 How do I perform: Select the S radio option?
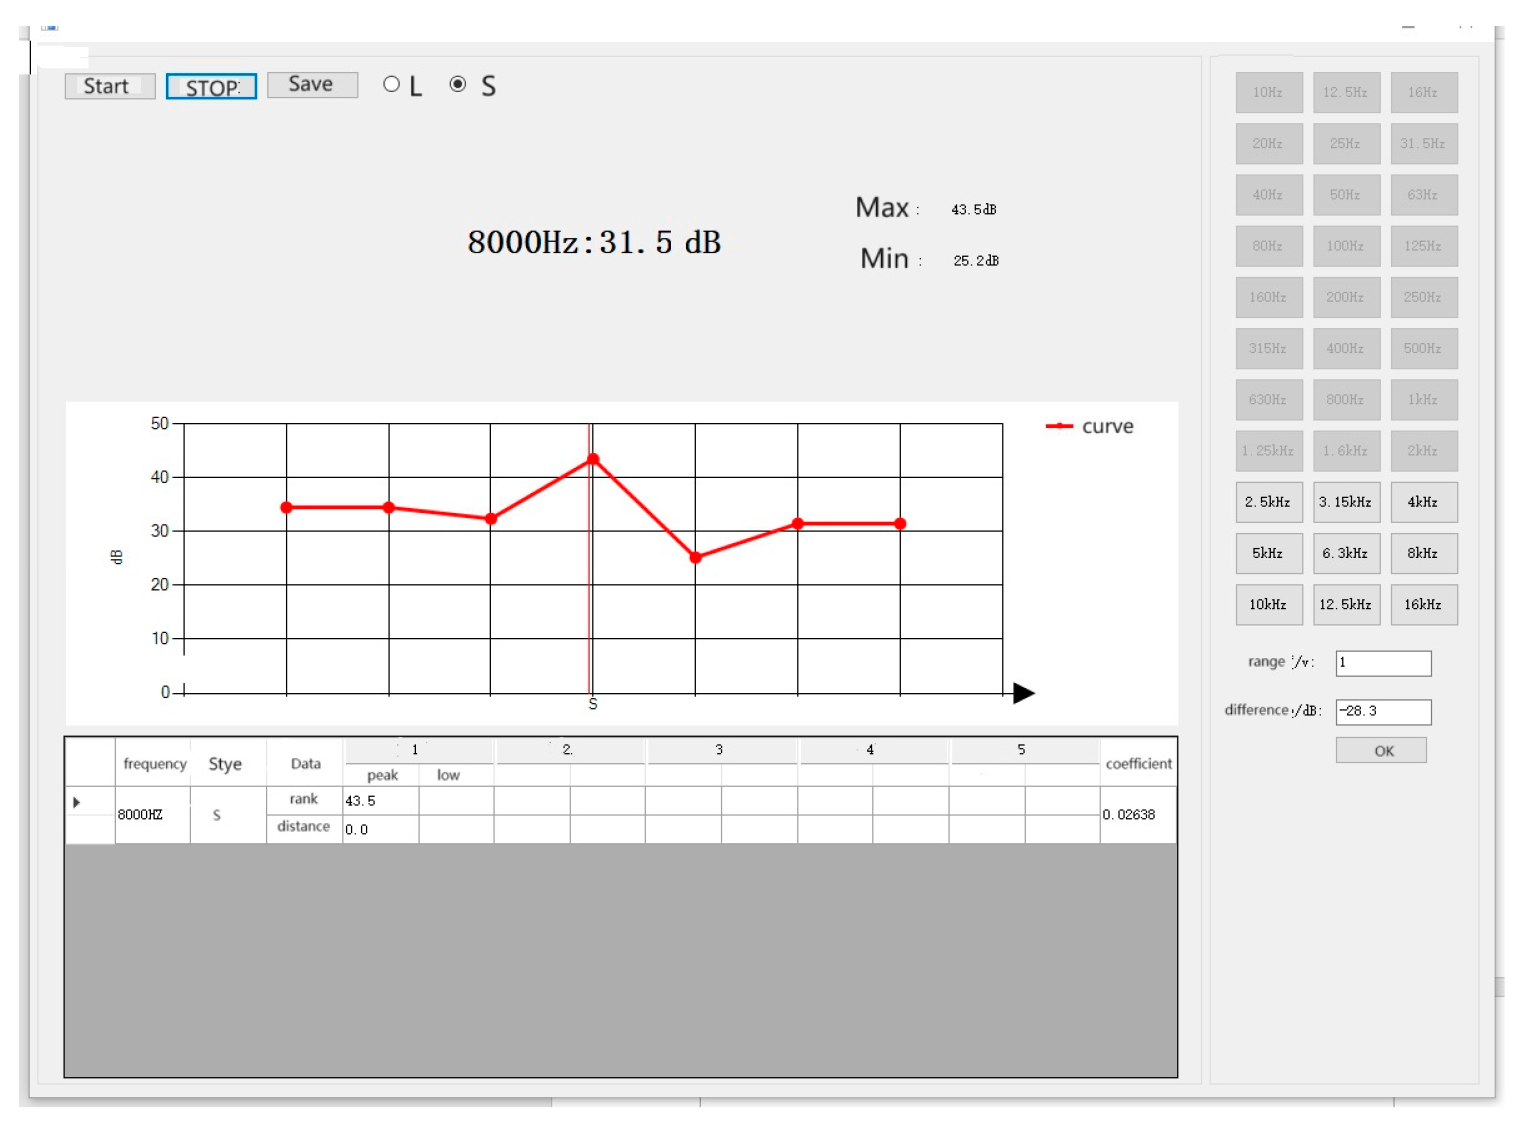[458, 85]
